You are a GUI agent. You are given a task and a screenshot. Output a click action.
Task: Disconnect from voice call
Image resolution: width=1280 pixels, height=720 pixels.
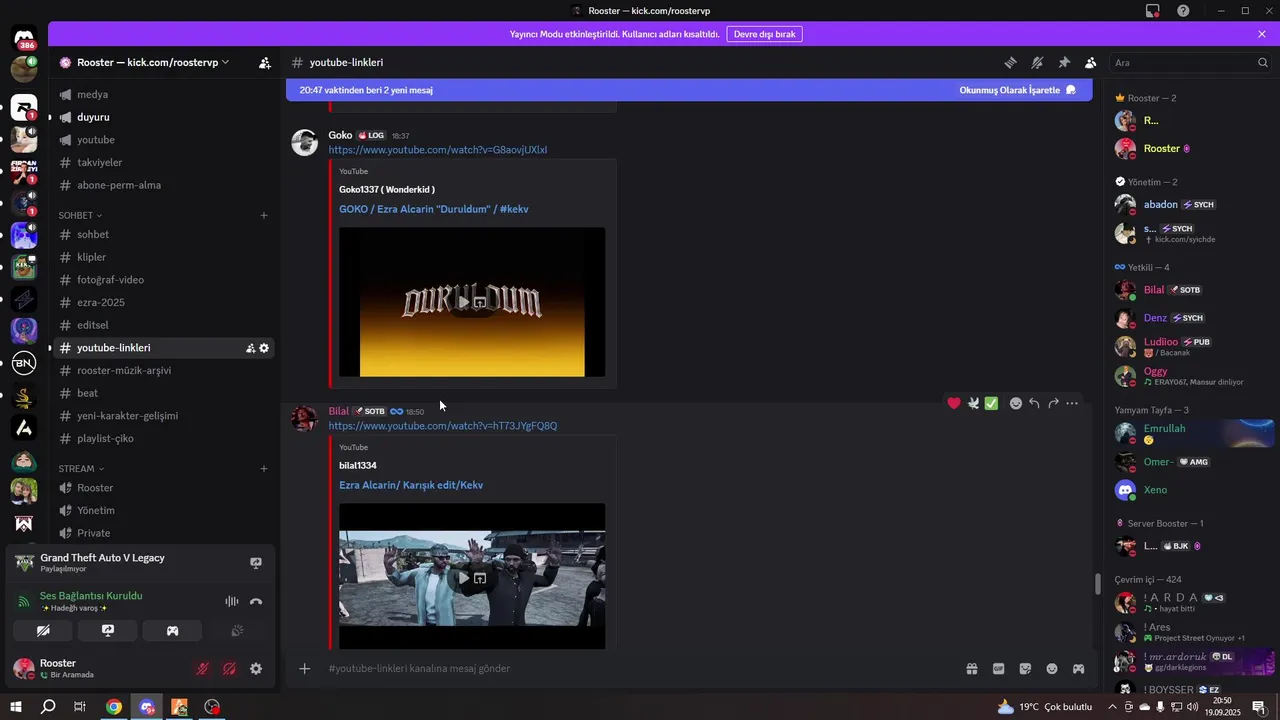coord(256,601)
